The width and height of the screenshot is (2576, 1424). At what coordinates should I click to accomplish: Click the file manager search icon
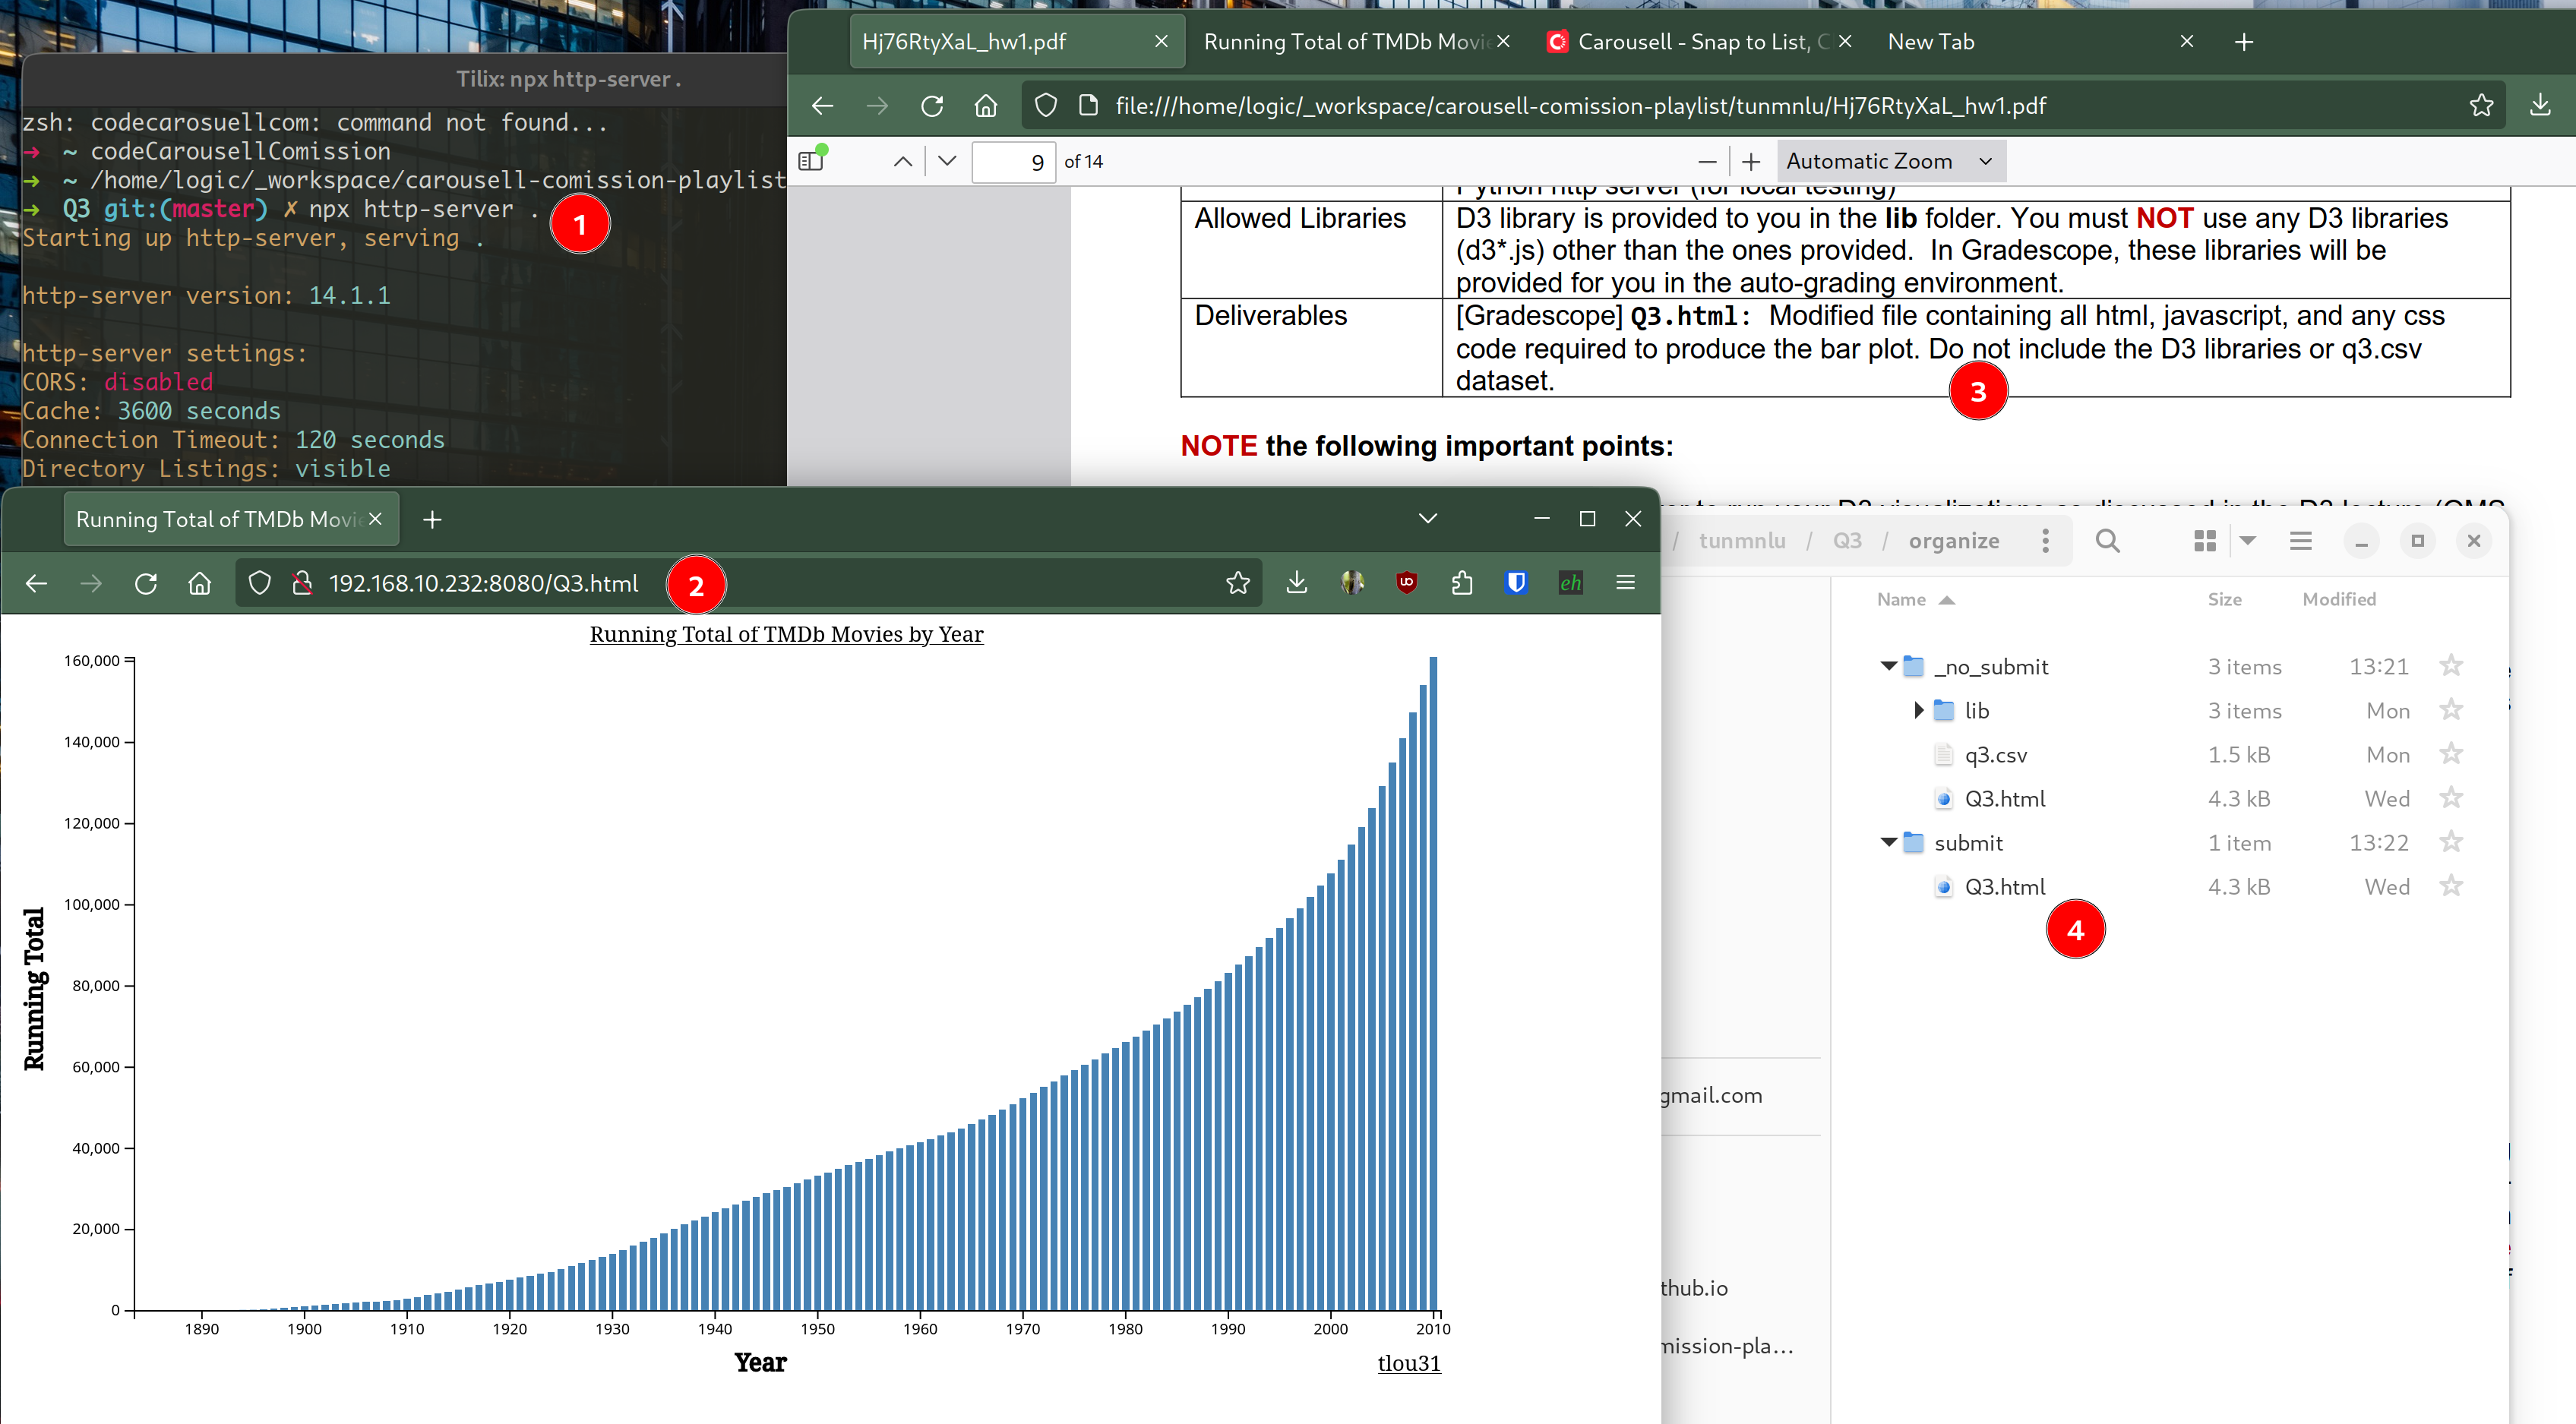click(2108, 541)
